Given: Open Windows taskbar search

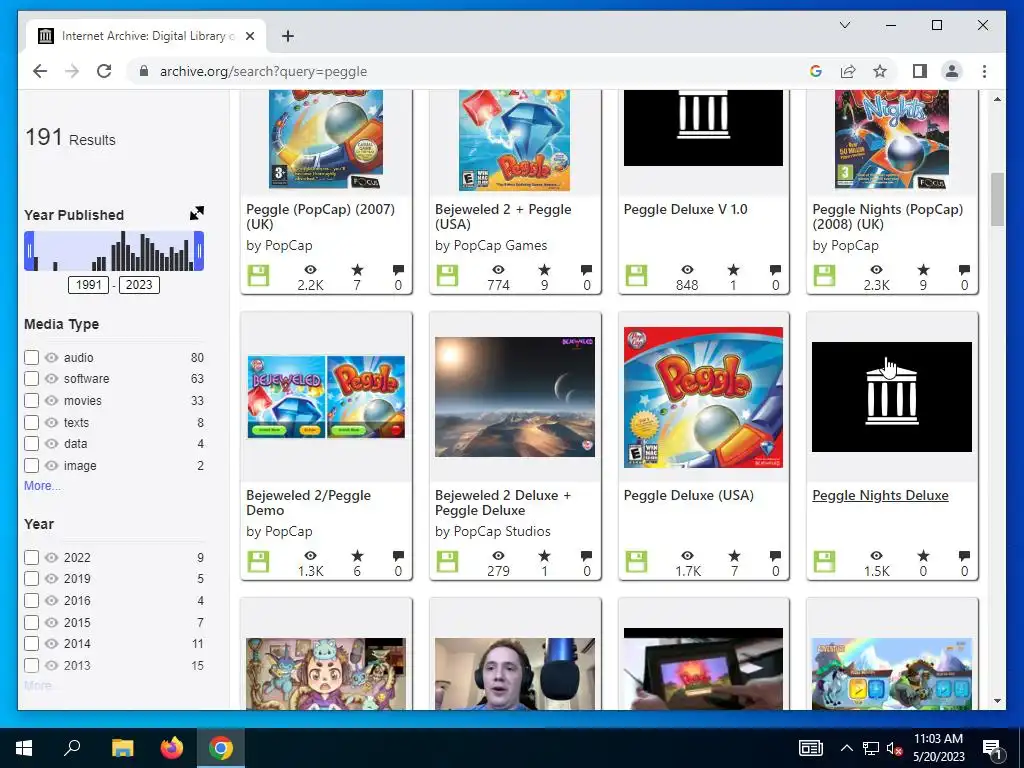Looking at the screenshot, I should pyautogui.click(x=72, y=748).
